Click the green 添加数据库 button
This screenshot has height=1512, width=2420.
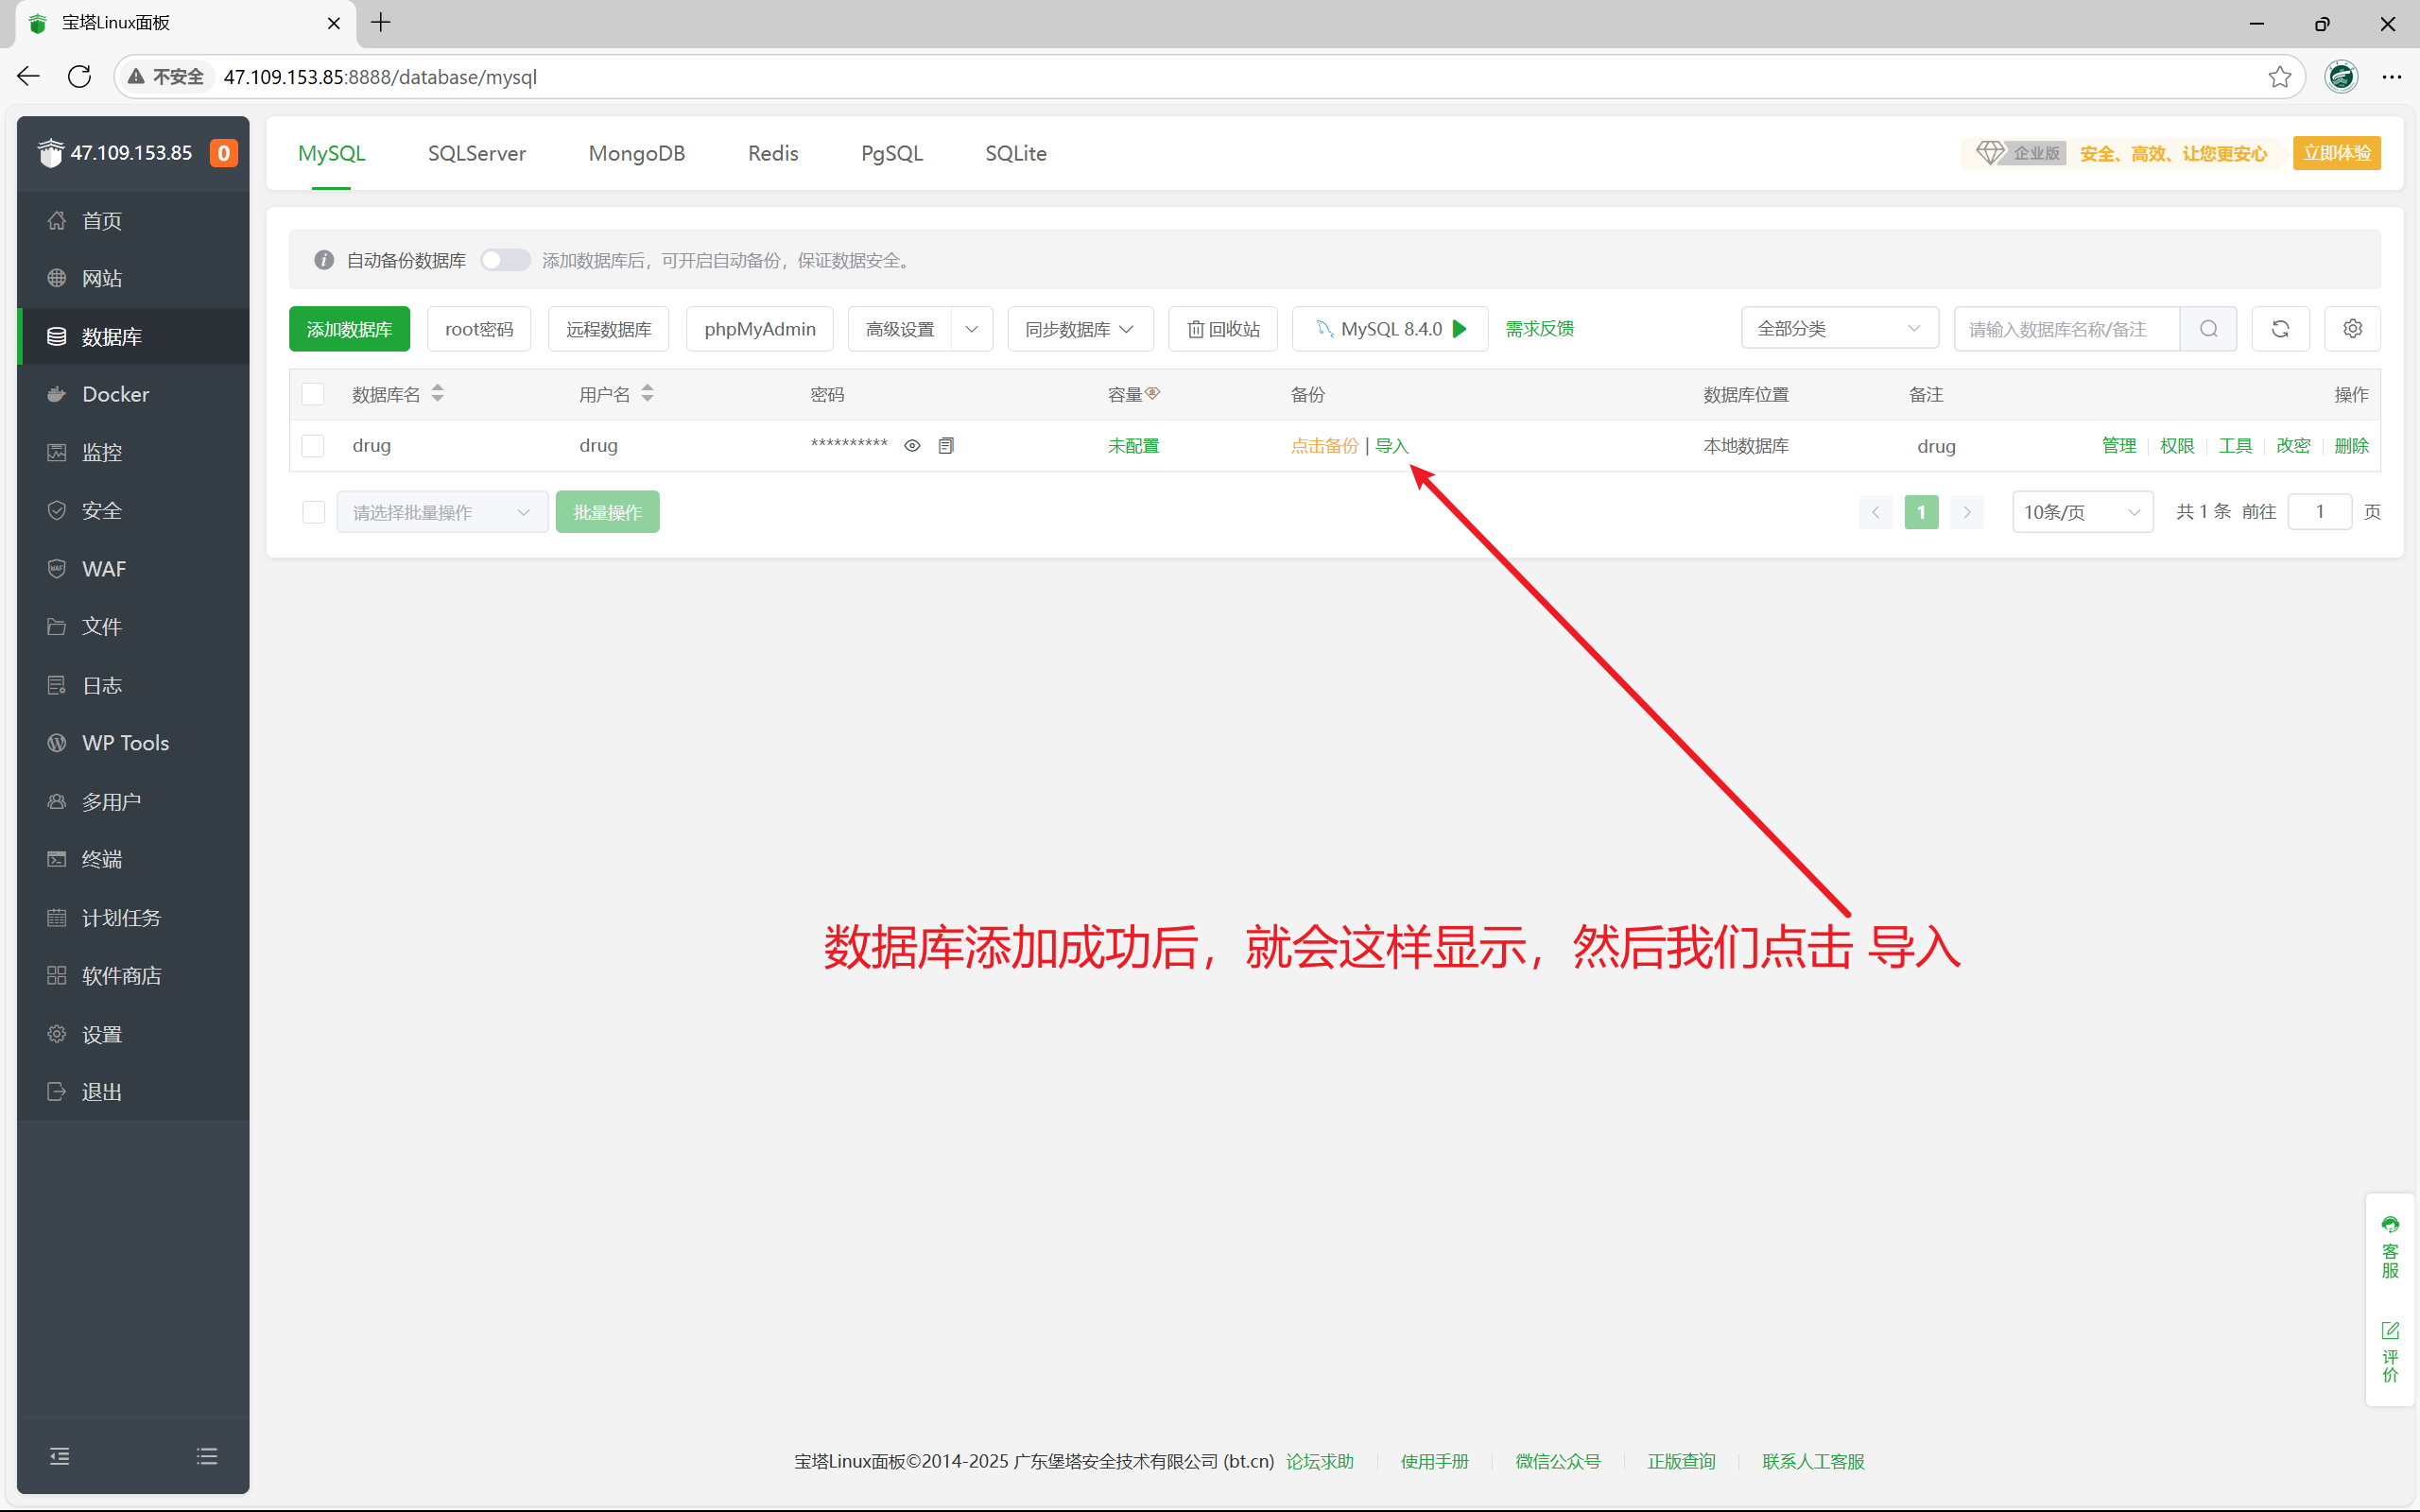(x=349, y=329)
